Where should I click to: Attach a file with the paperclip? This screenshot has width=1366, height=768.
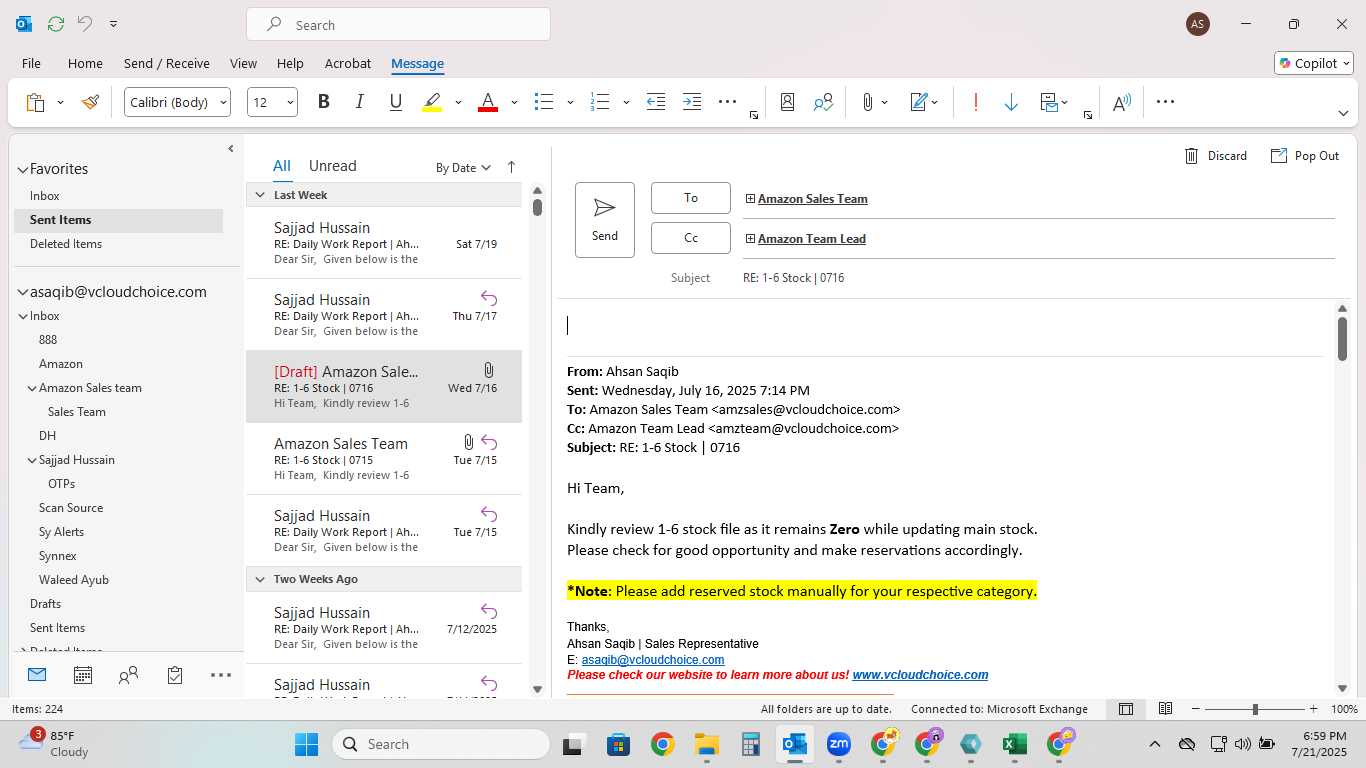[x=868, y=102]
